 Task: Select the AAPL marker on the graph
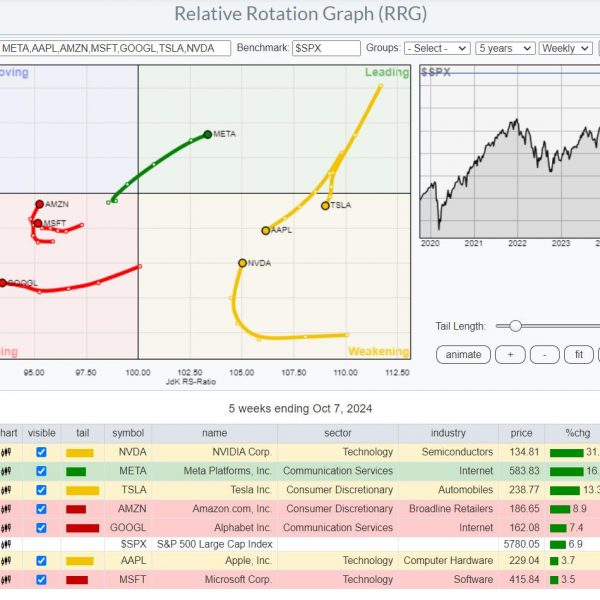pos(266,231)
